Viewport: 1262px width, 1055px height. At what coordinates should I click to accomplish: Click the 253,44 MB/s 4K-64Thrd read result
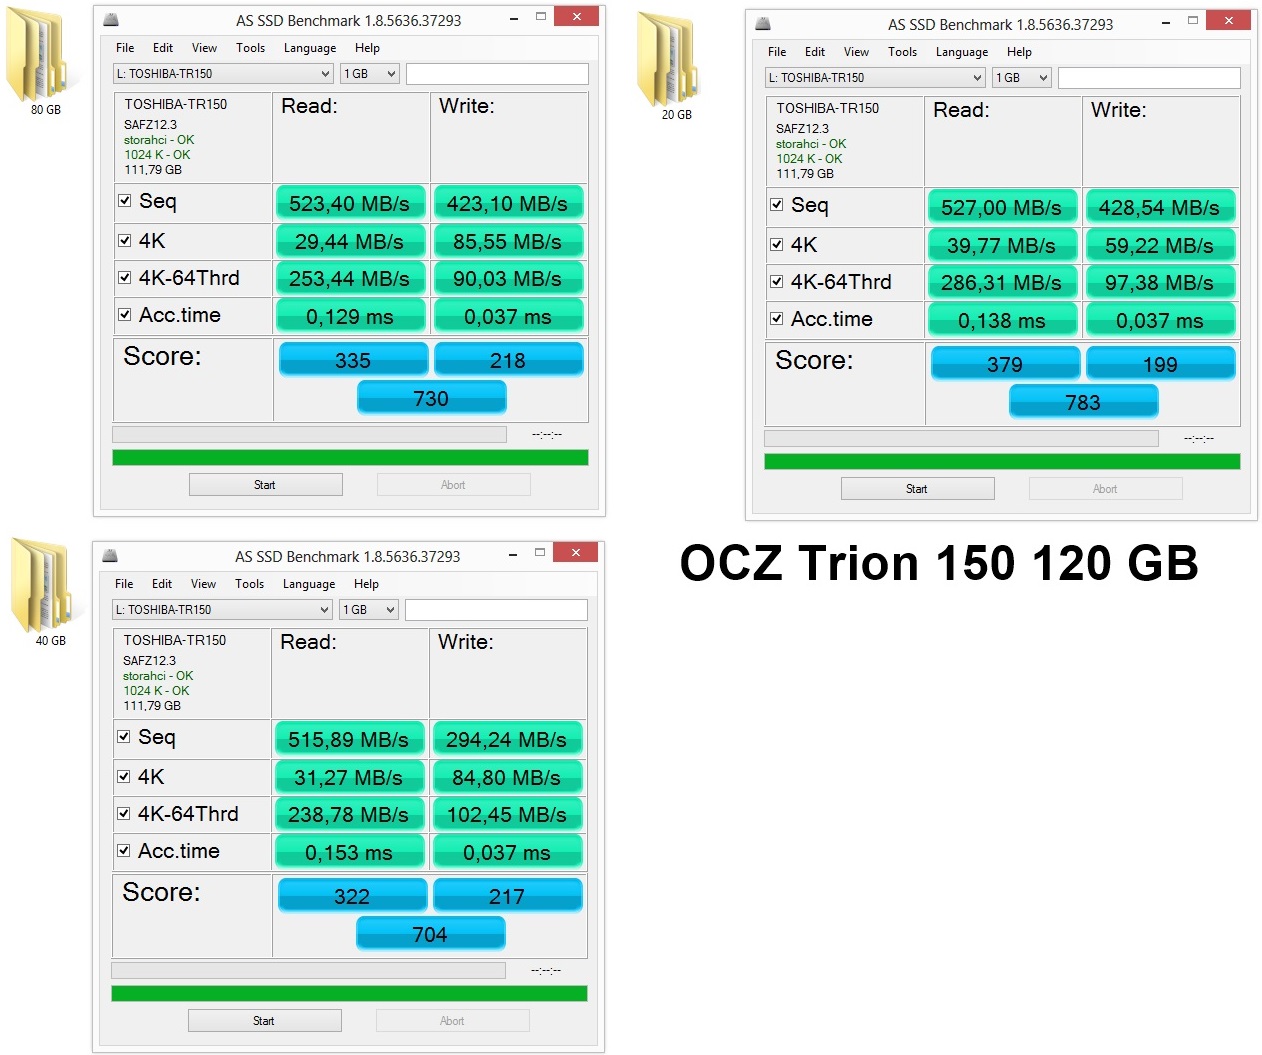(x=350, y=279)
